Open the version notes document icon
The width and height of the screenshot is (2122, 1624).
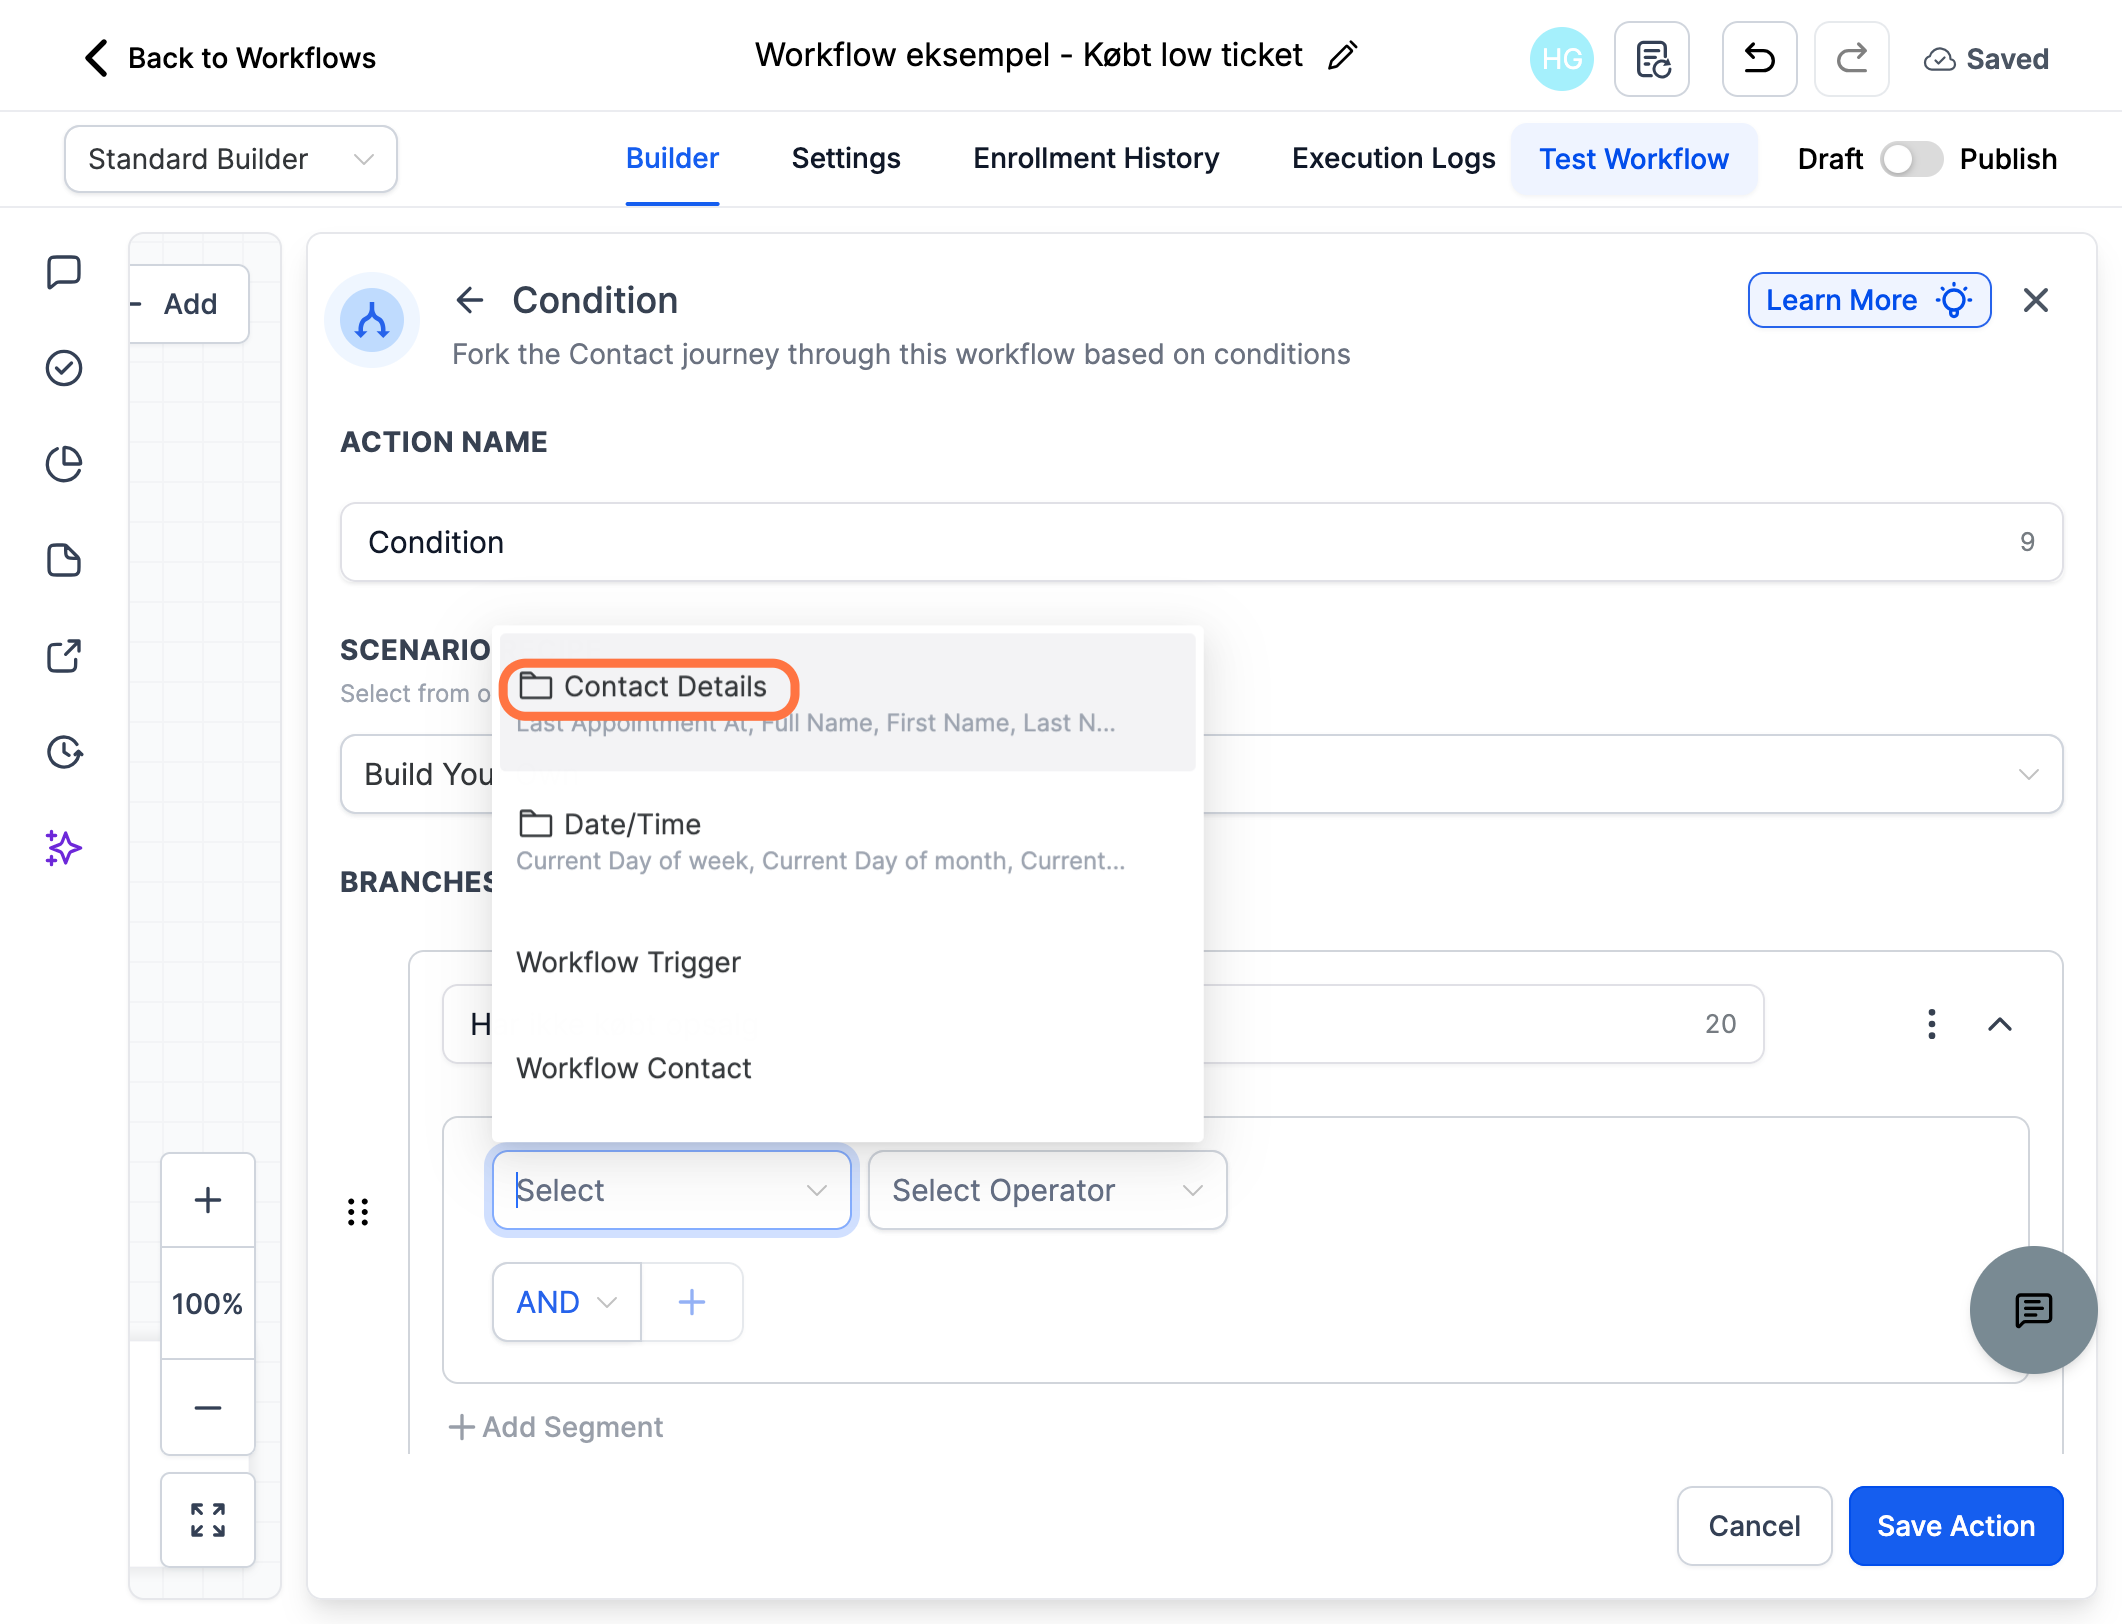click(x=1652, y=59)
